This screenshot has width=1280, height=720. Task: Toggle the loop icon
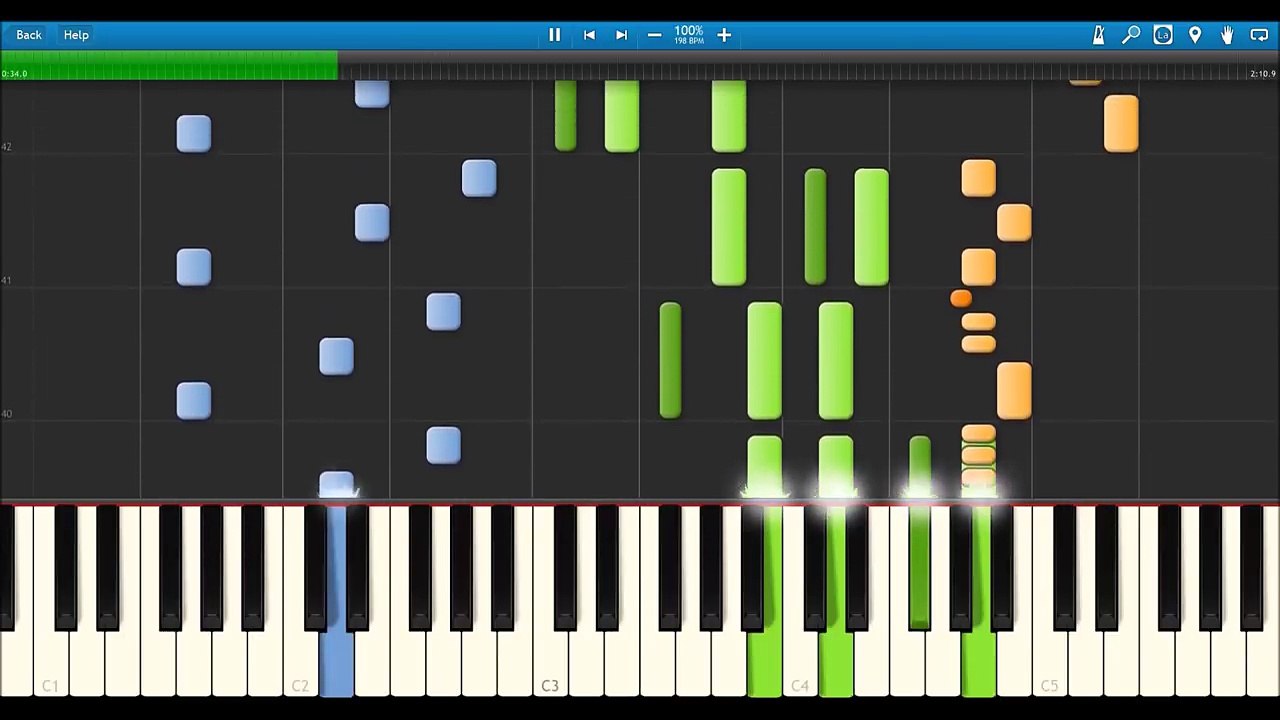coord(1259,35)
